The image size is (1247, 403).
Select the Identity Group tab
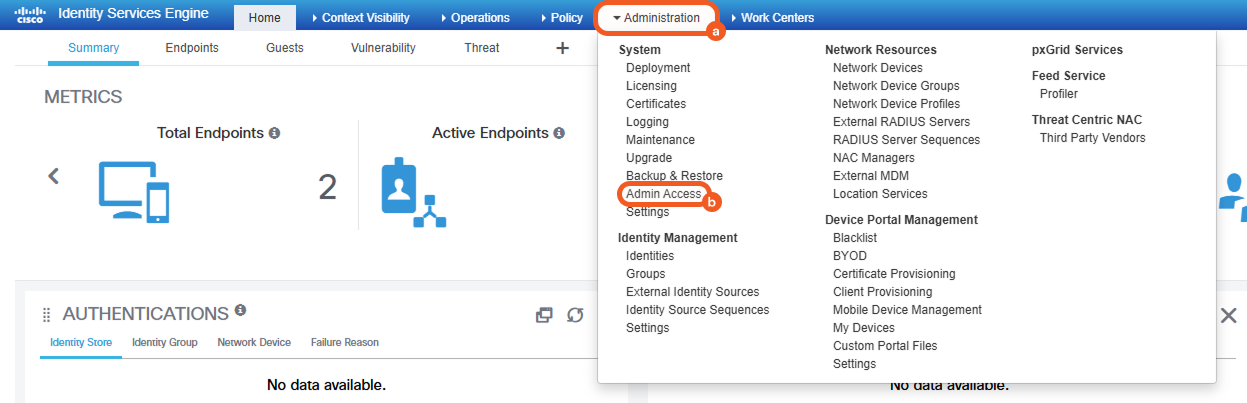point(164,342)
